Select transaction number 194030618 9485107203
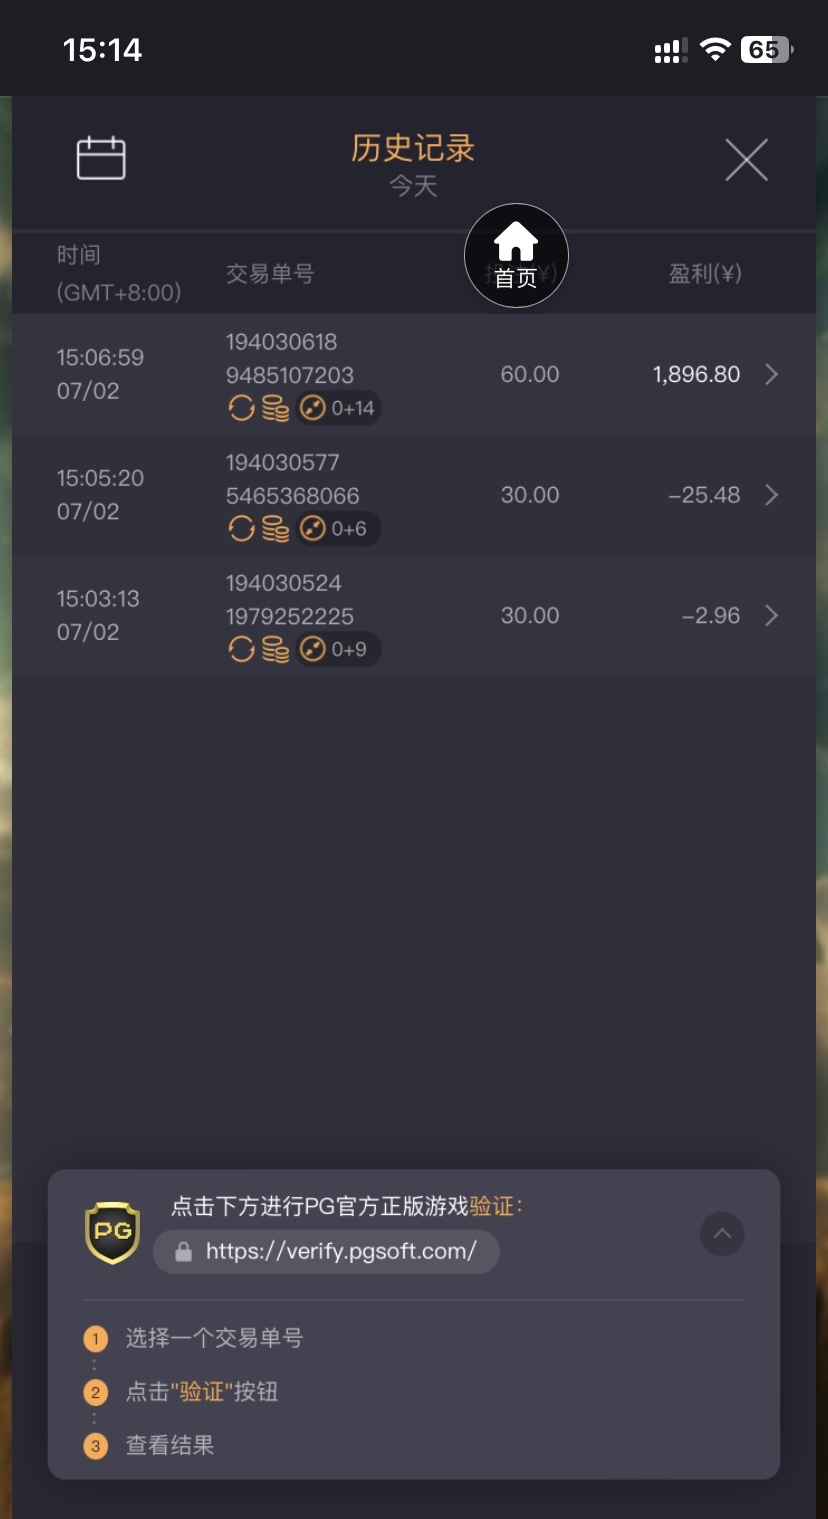 click(x=290, y=358)
